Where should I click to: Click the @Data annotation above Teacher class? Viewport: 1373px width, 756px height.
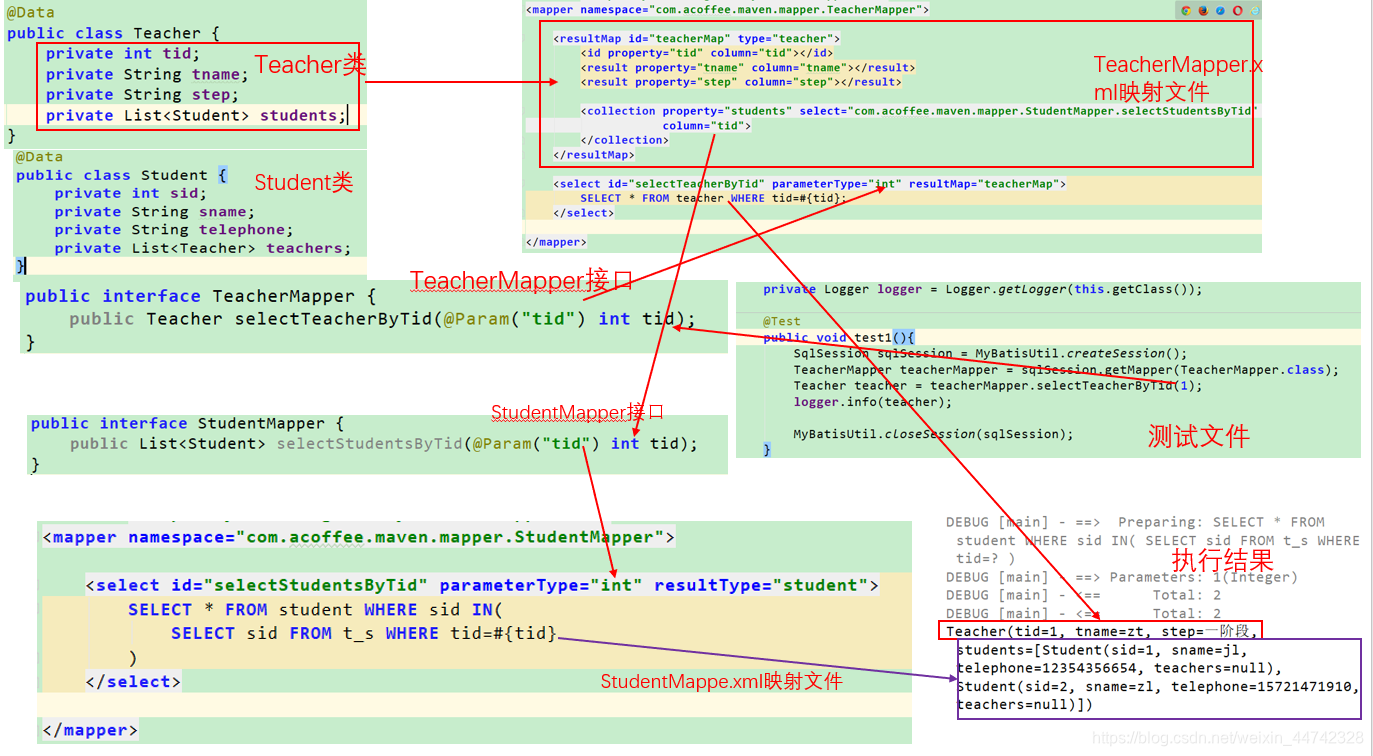point(31,13)
